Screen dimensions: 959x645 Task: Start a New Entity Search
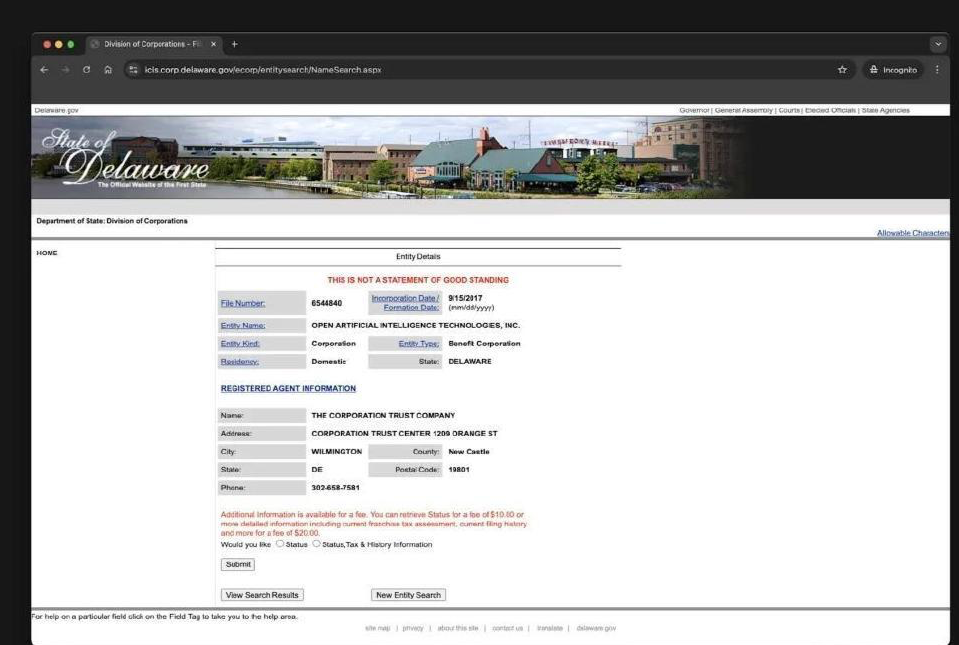(x=408, y=595)
